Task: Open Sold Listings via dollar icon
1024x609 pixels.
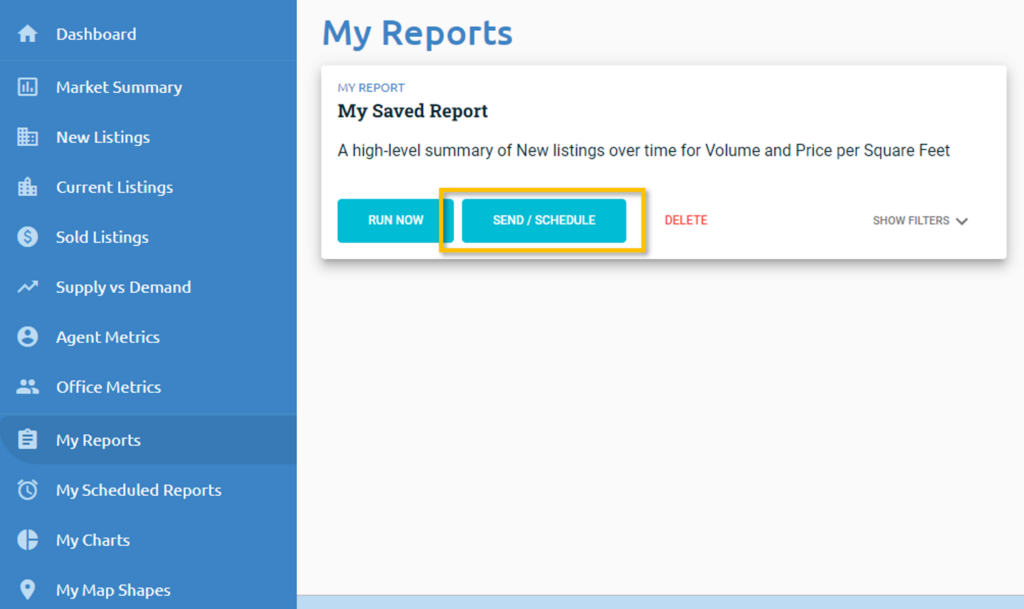Action: click(x=28, y=237)
